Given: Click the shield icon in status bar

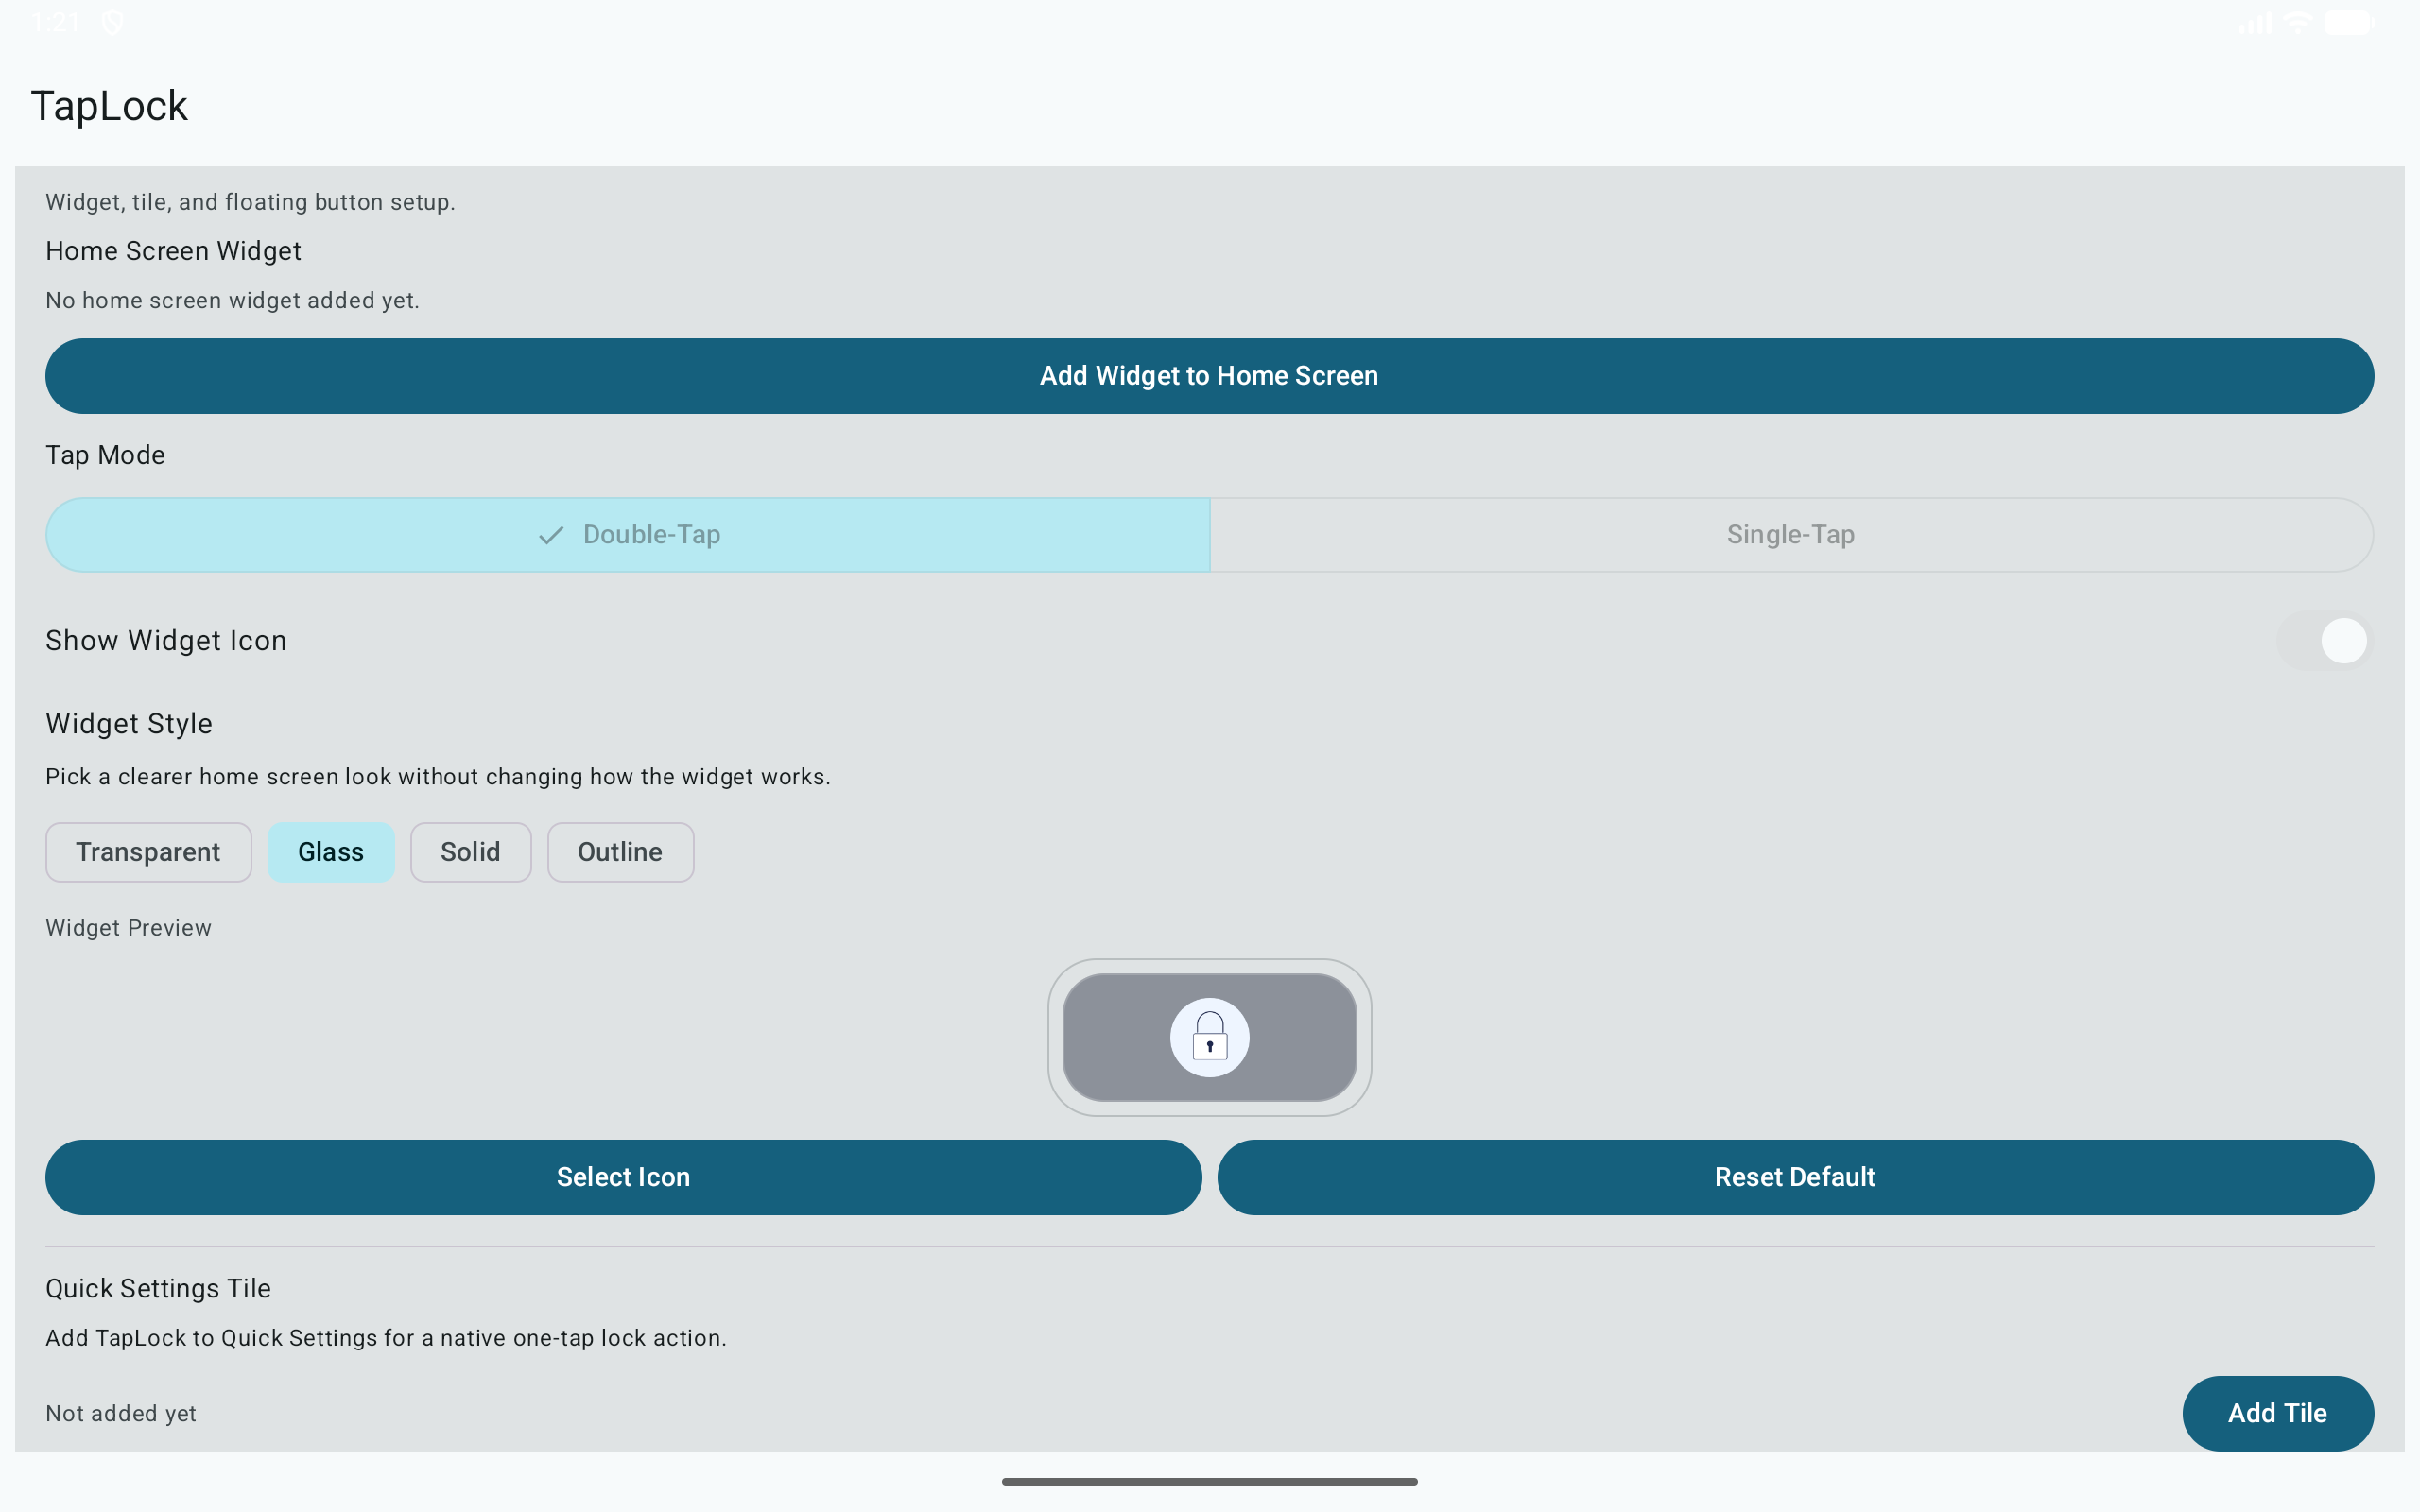Looking at the screenshot, I should [x=113, y=22].
